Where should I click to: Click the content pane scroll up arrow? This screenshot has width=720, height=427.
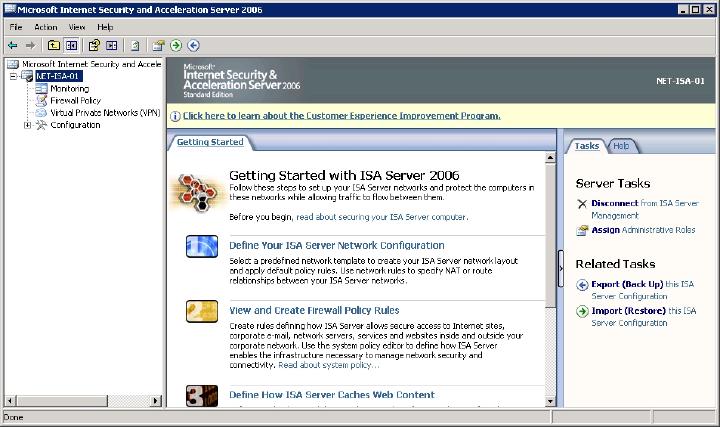tap(550, 157)
